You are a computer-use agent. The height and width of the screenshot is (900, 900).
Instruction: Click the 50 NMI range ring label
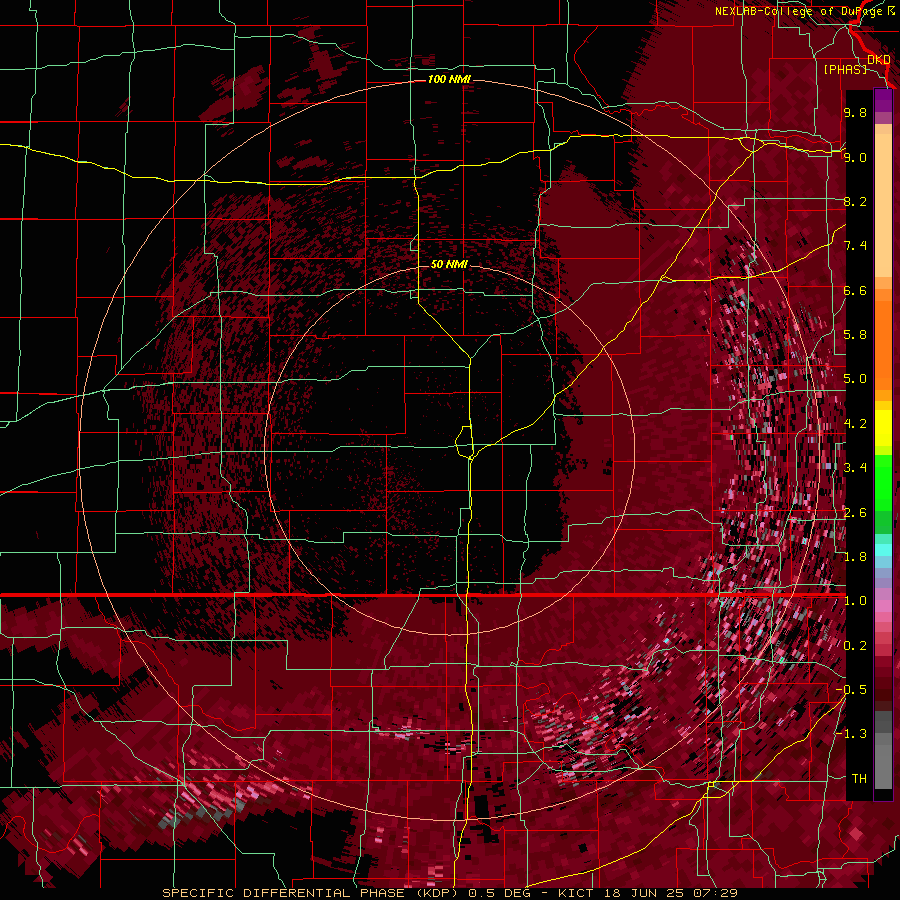(x=449, y=264)
